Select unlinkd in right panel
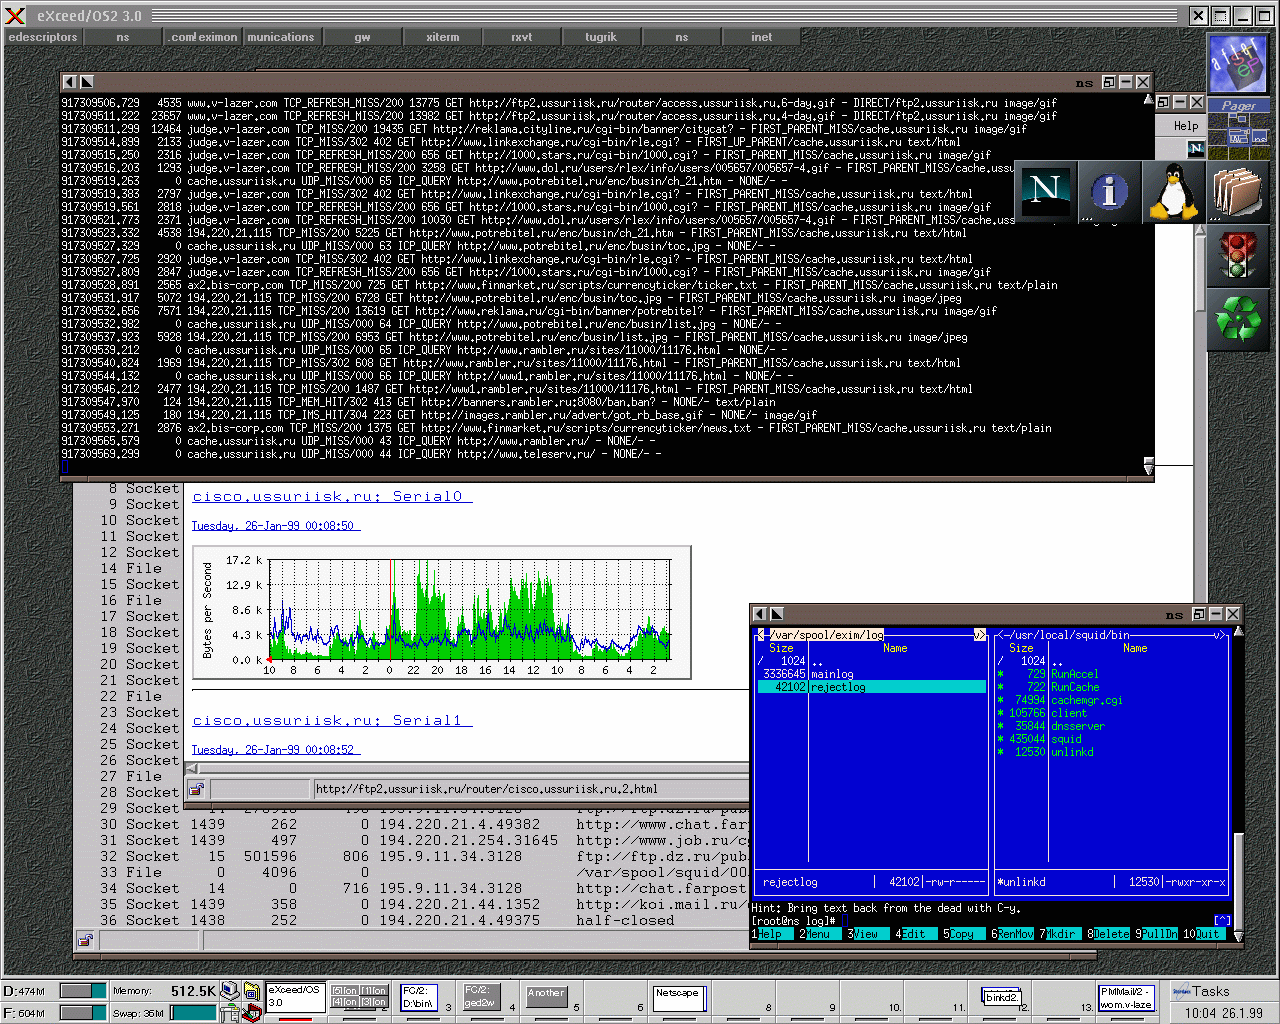Image resolution: width=1280 pixels, height=1024 pixels. coord(1110,752)
